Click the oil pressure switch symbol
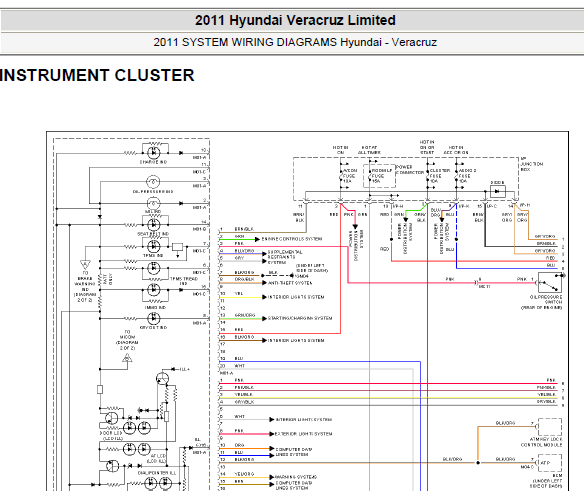 (x=550, y=282)
